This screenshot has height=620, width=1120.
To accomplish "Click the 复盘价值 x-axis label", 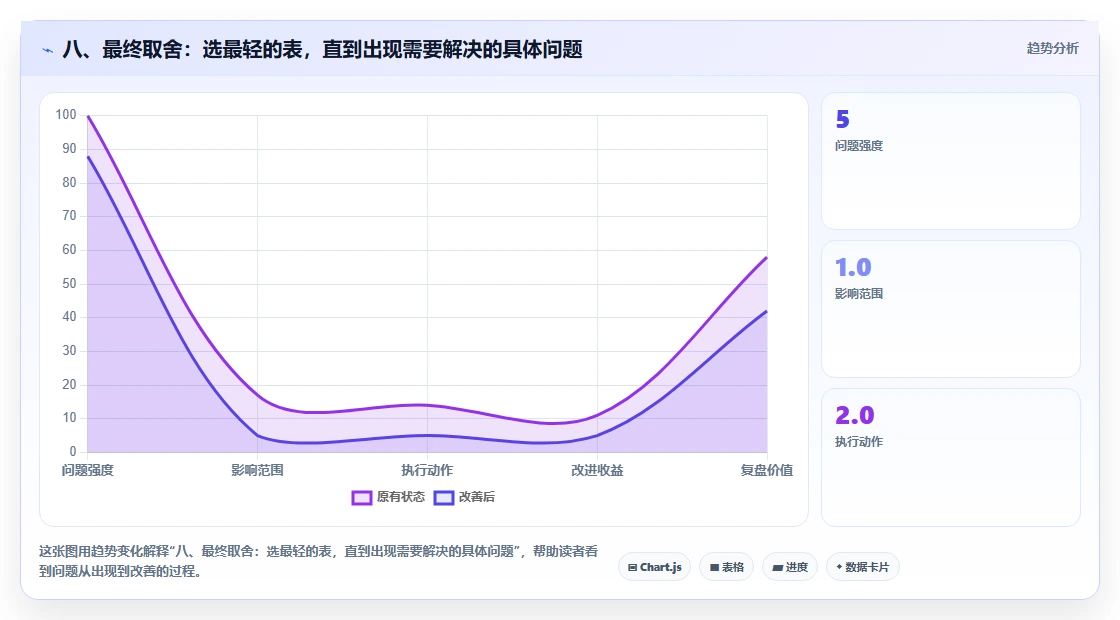I will click(766, 470).
